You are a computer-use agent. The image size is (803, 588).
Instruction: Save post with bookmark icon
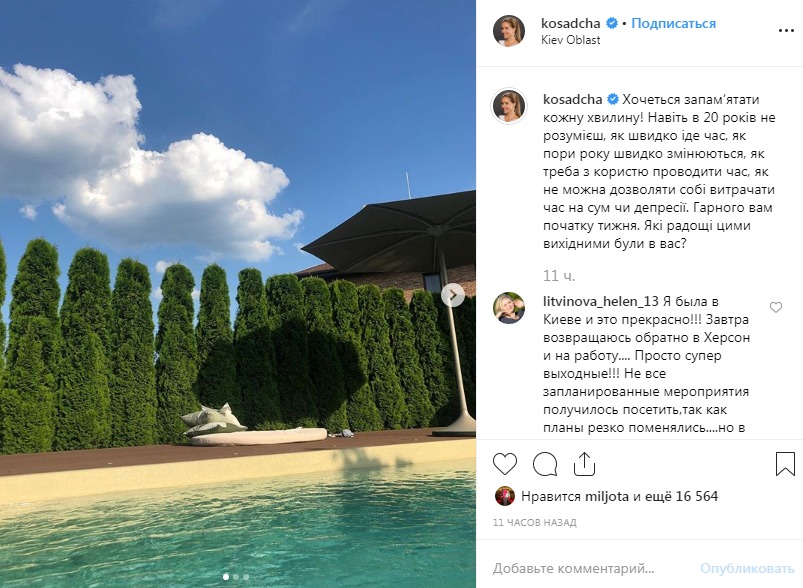(785, 464)
